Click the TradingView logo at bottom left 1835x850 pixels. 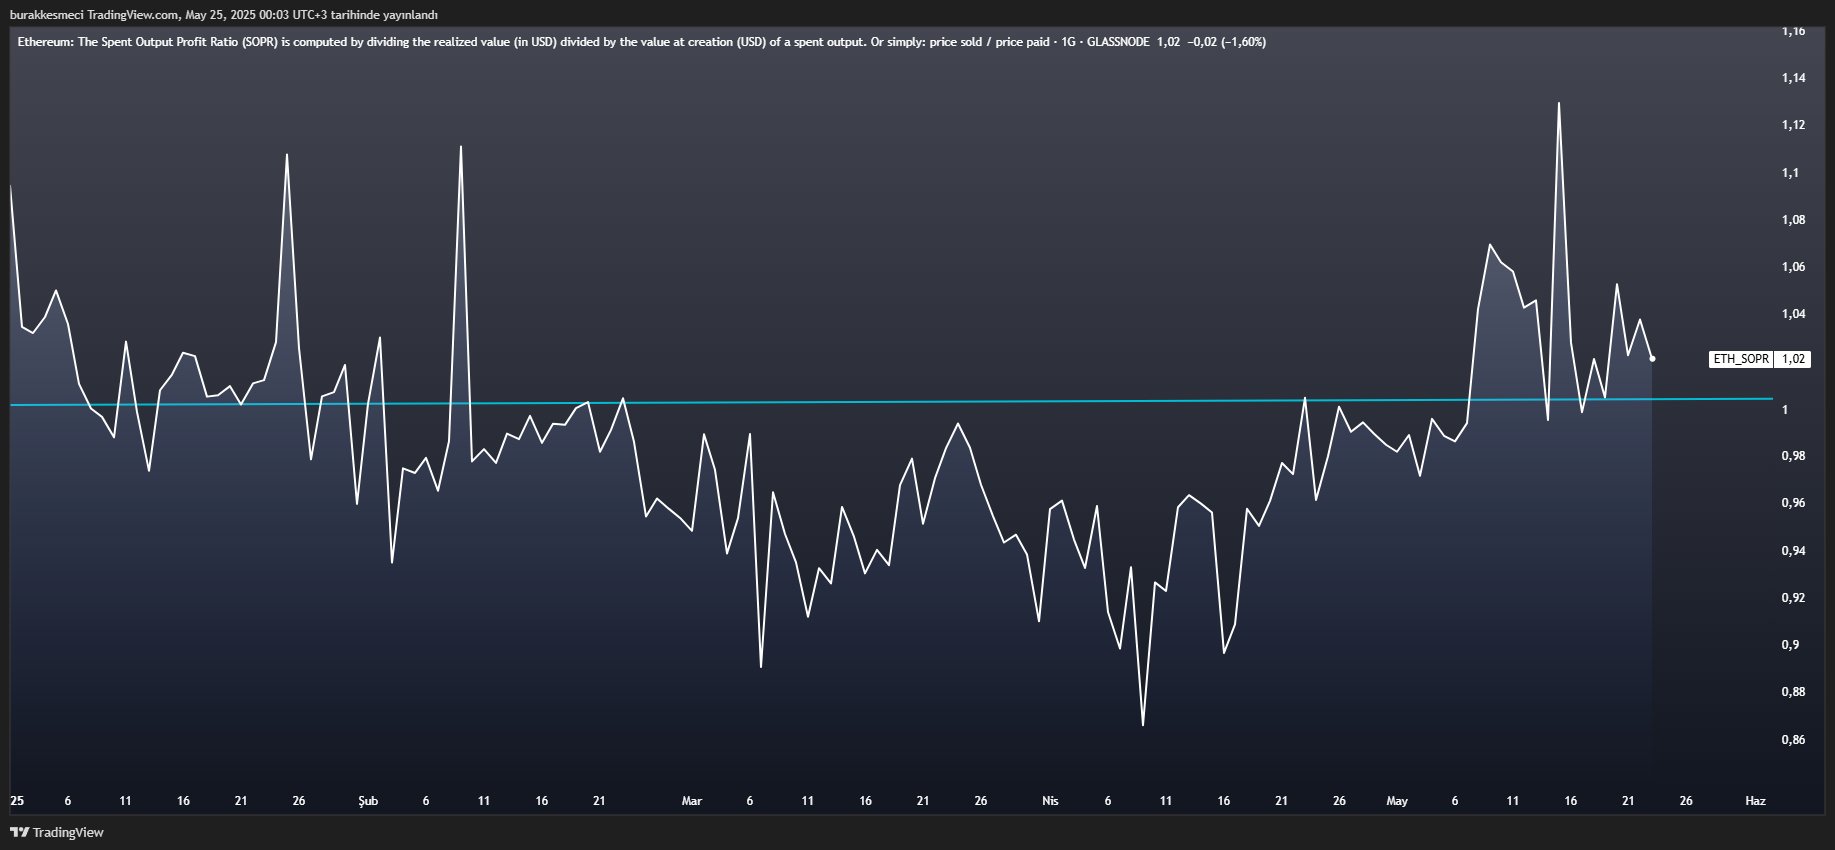point(57,832)
